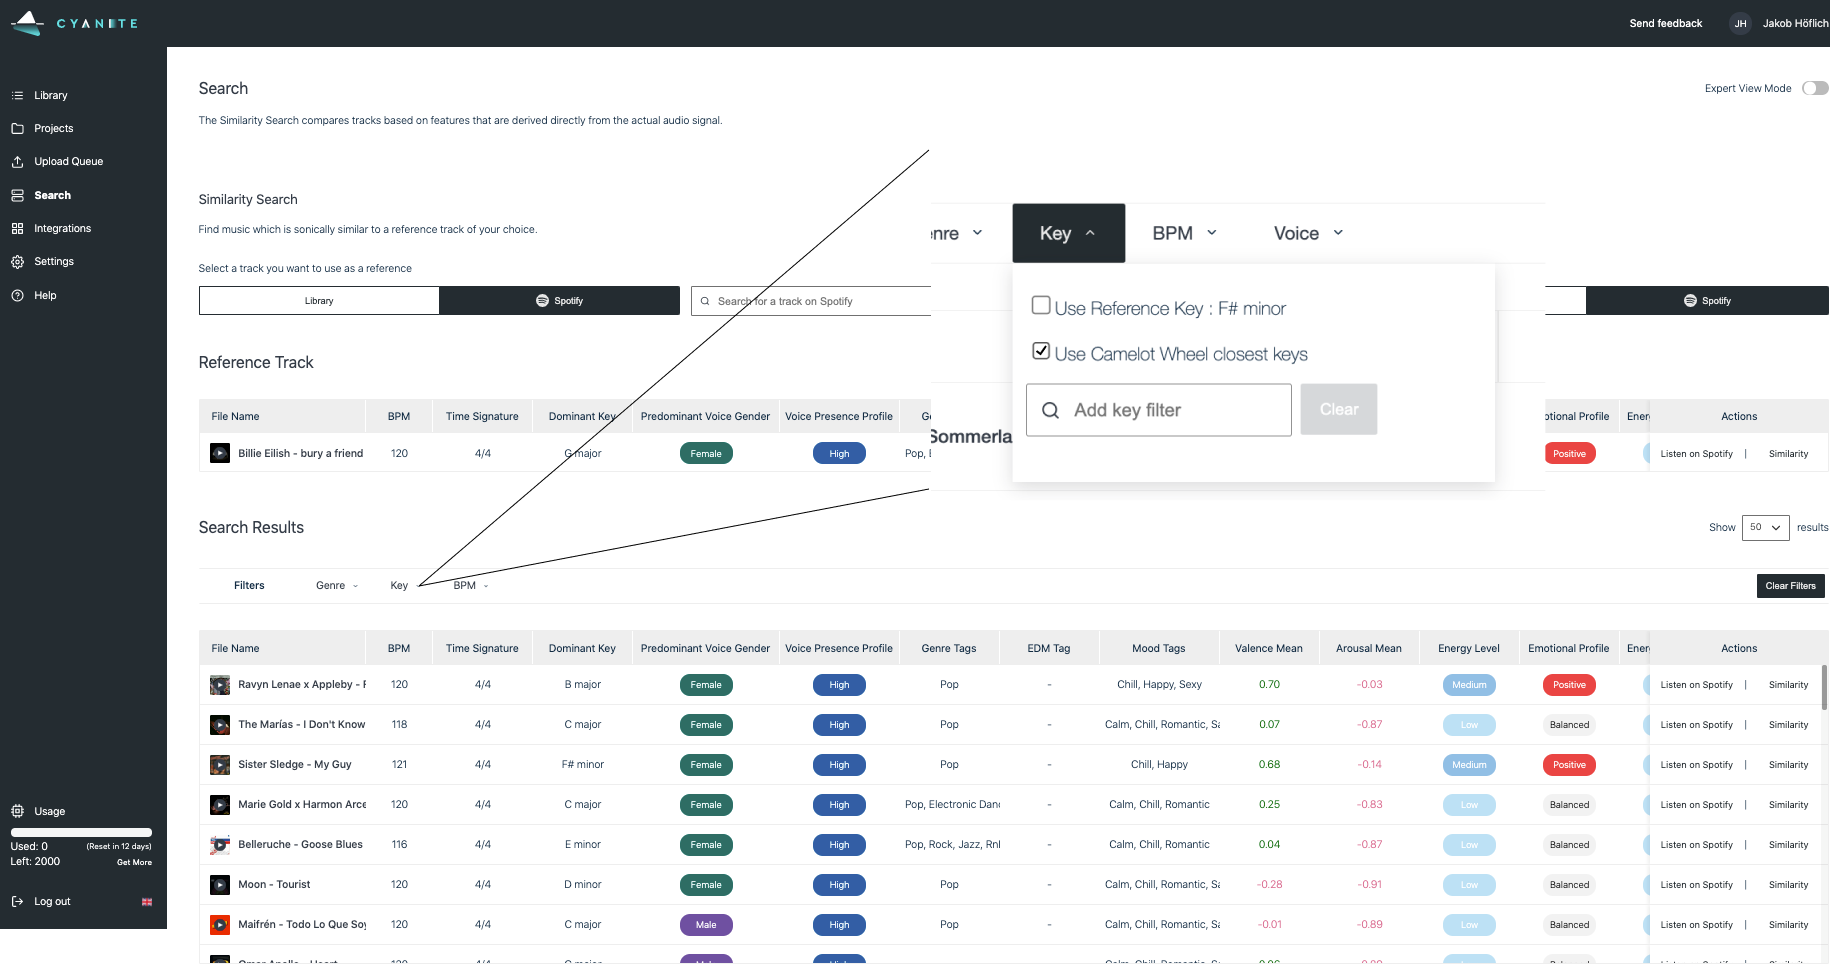This screenshot has width=1830, height=965.
Task: Play Billie Eilish reference track thumbnail
Action: point(219,454)
